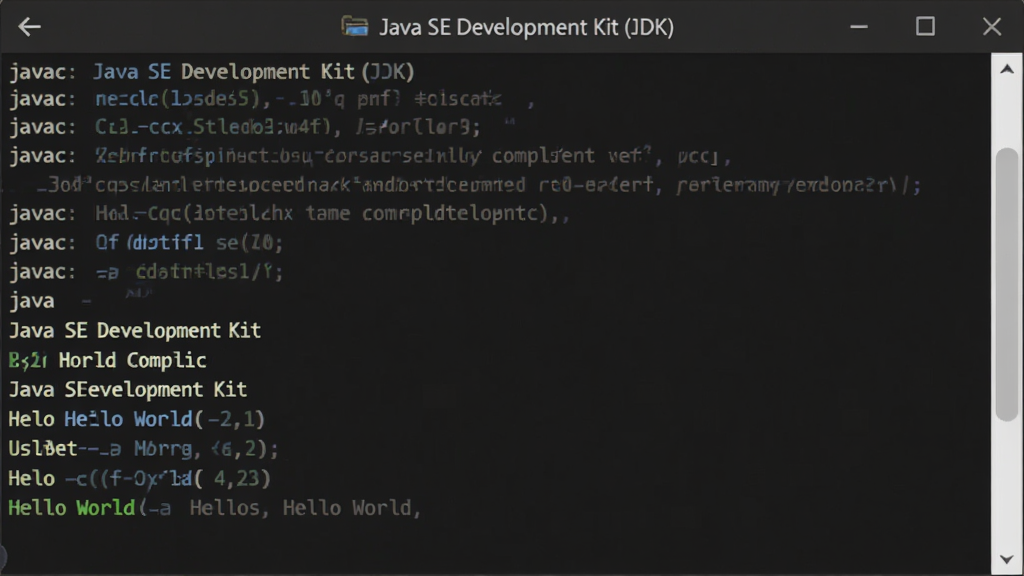
Task: Click the line starting with 'Usl'
Action: (144, 449)
